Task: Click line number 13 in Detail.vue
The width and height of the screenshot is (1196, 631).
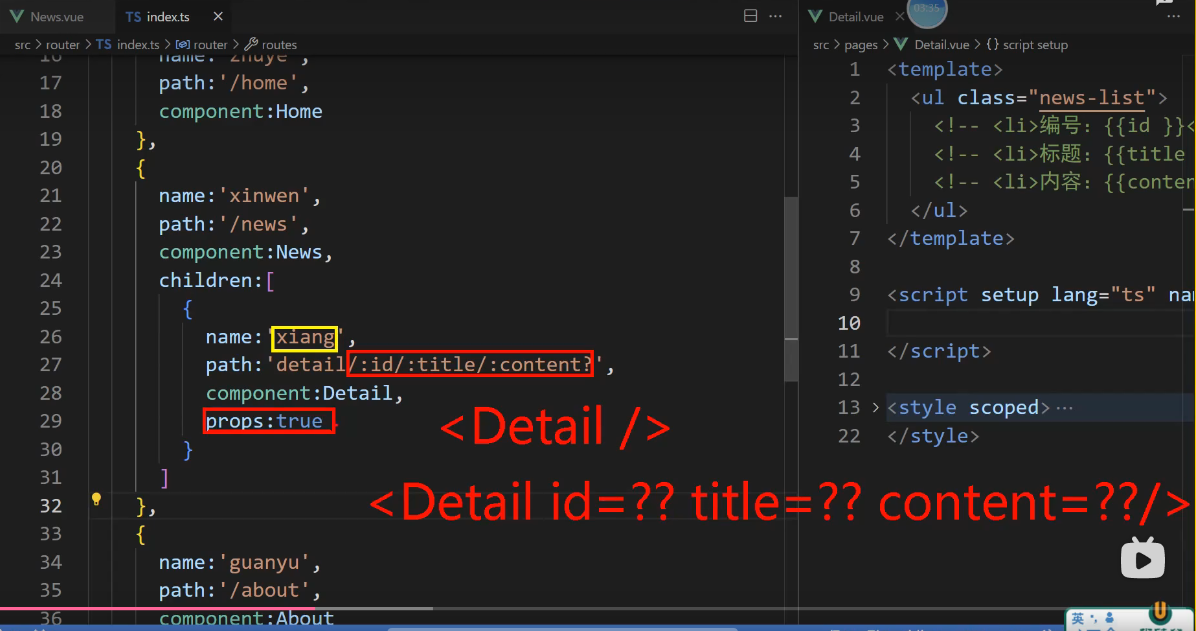Action: 848,407
